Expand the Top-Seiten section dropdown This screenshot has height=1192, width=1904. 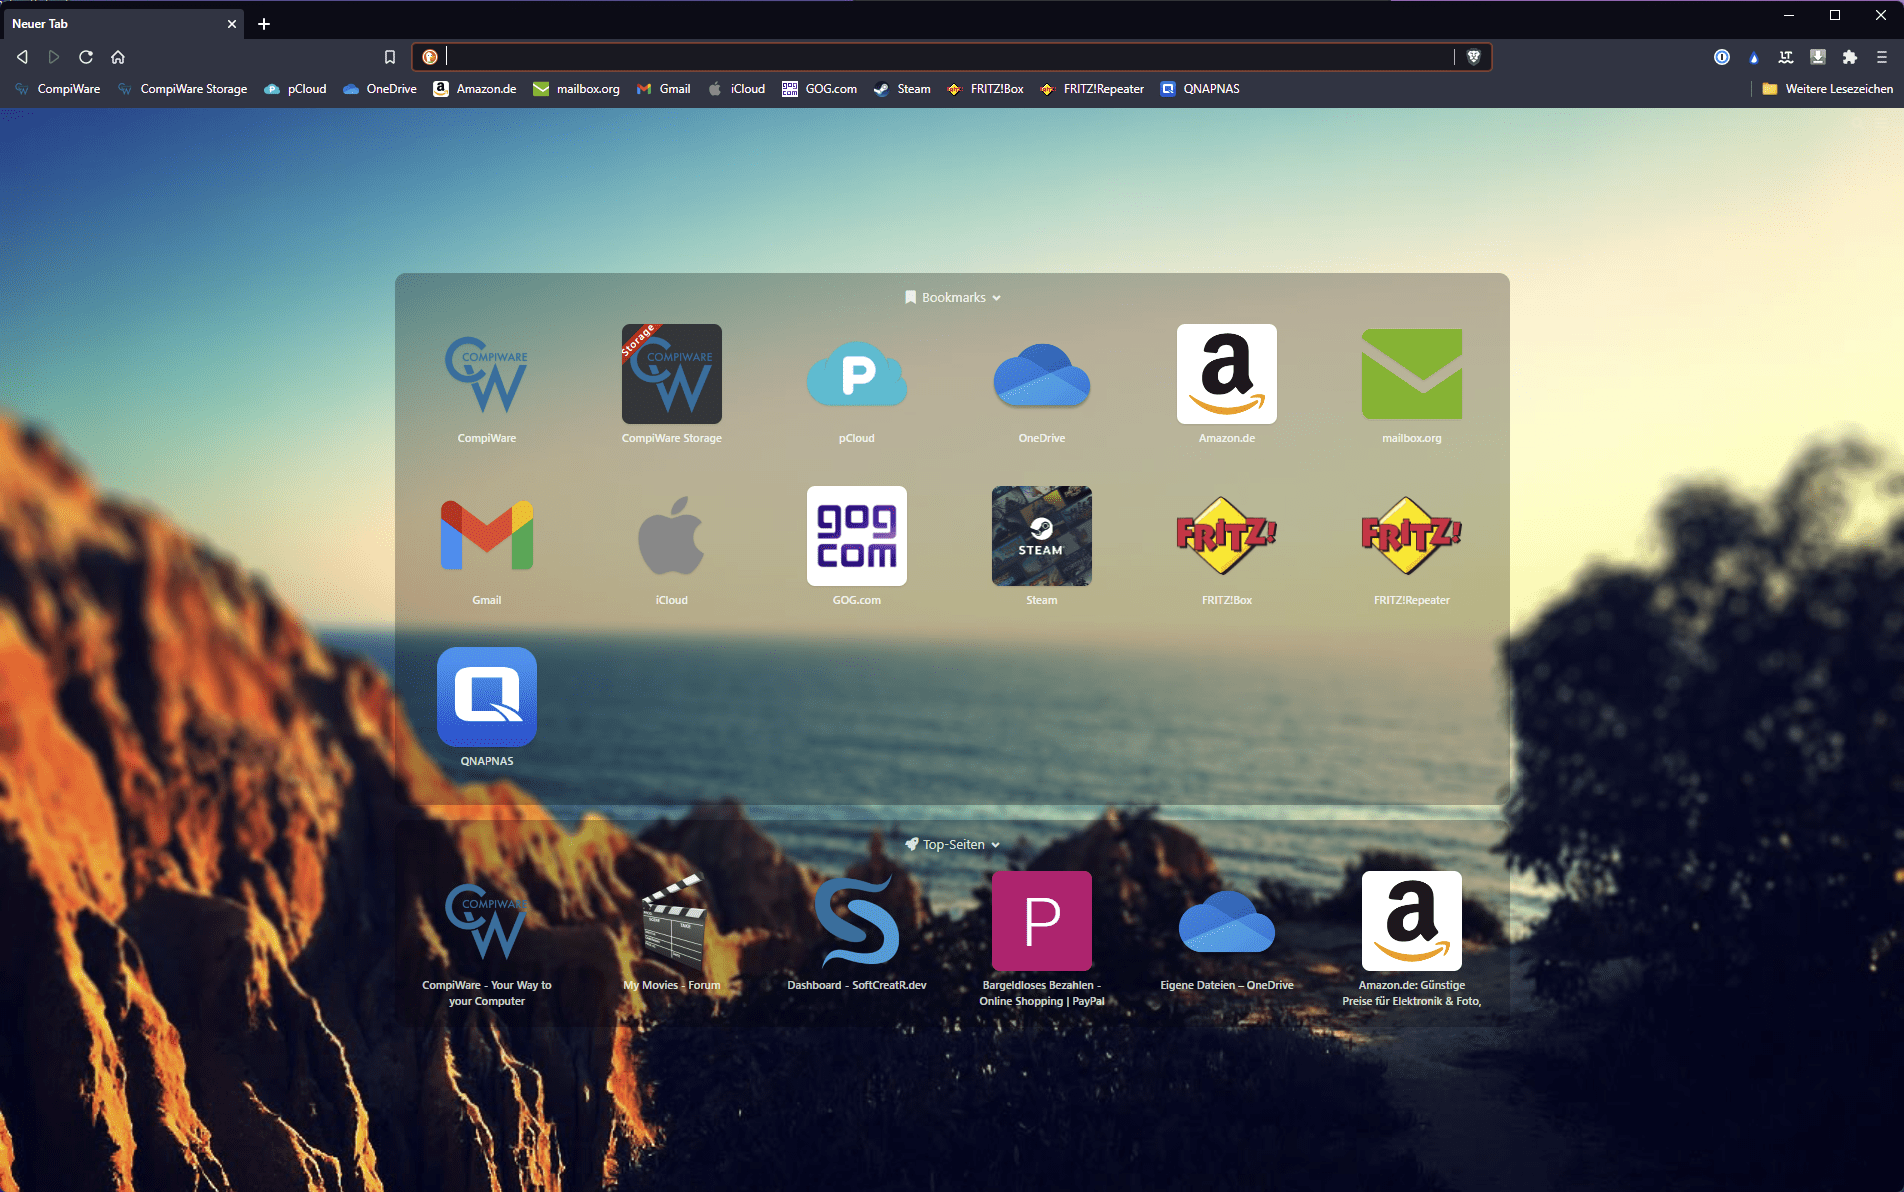pos(952,845)
